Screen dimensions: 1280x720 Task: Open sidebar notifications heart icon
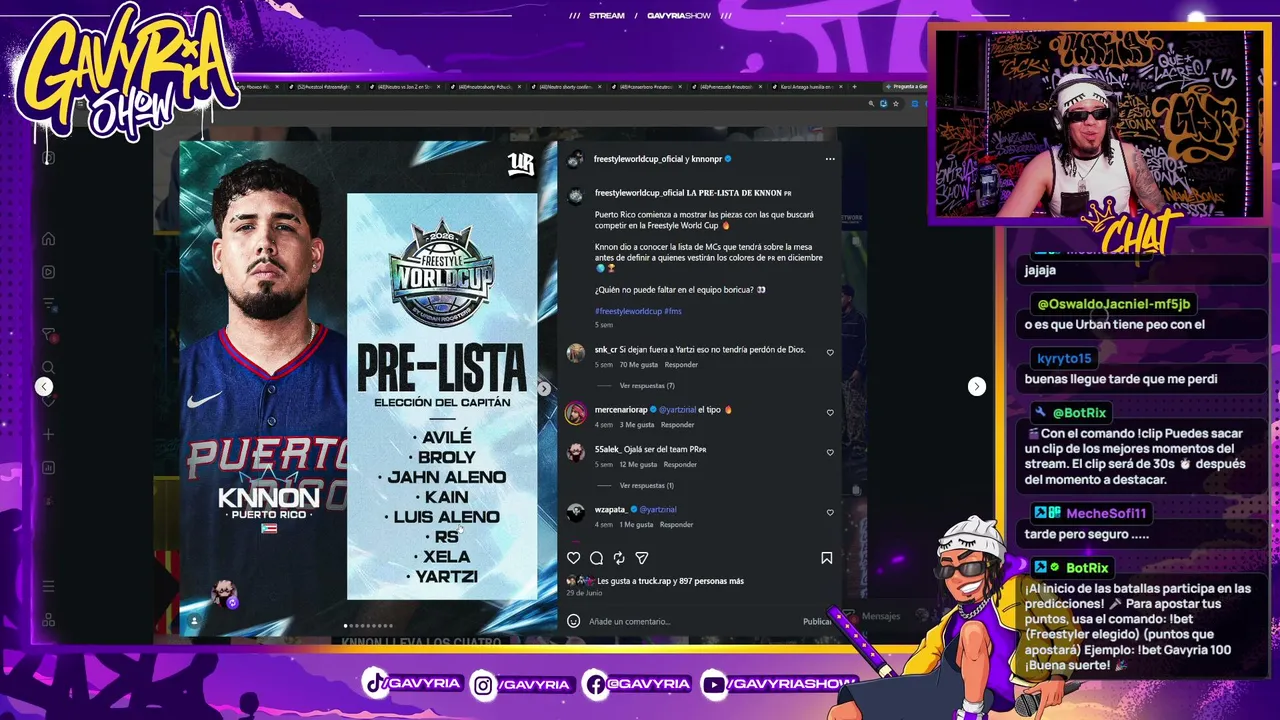click(48, 400)
